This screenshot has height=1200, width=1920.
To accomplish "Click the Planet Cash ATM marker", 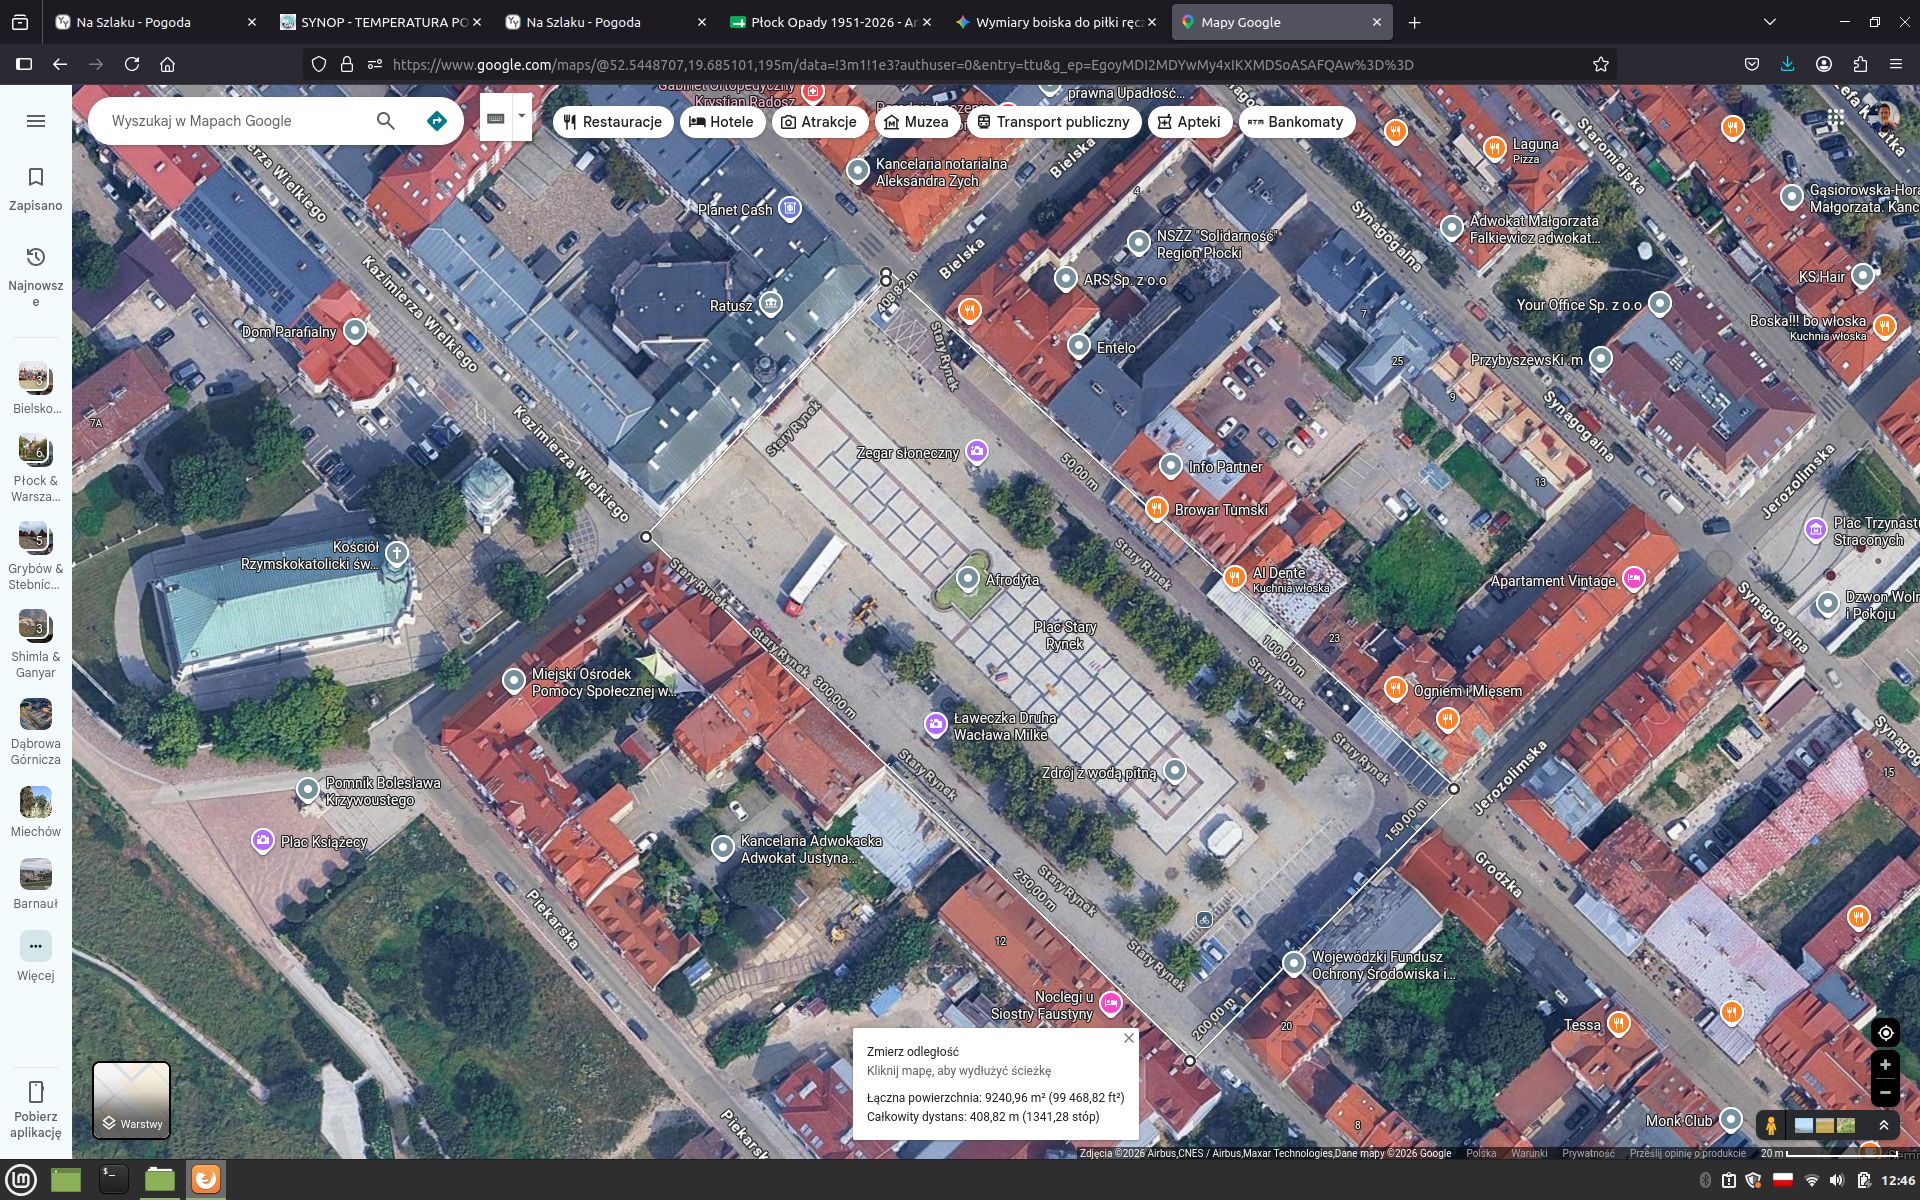I will point(790,208).
